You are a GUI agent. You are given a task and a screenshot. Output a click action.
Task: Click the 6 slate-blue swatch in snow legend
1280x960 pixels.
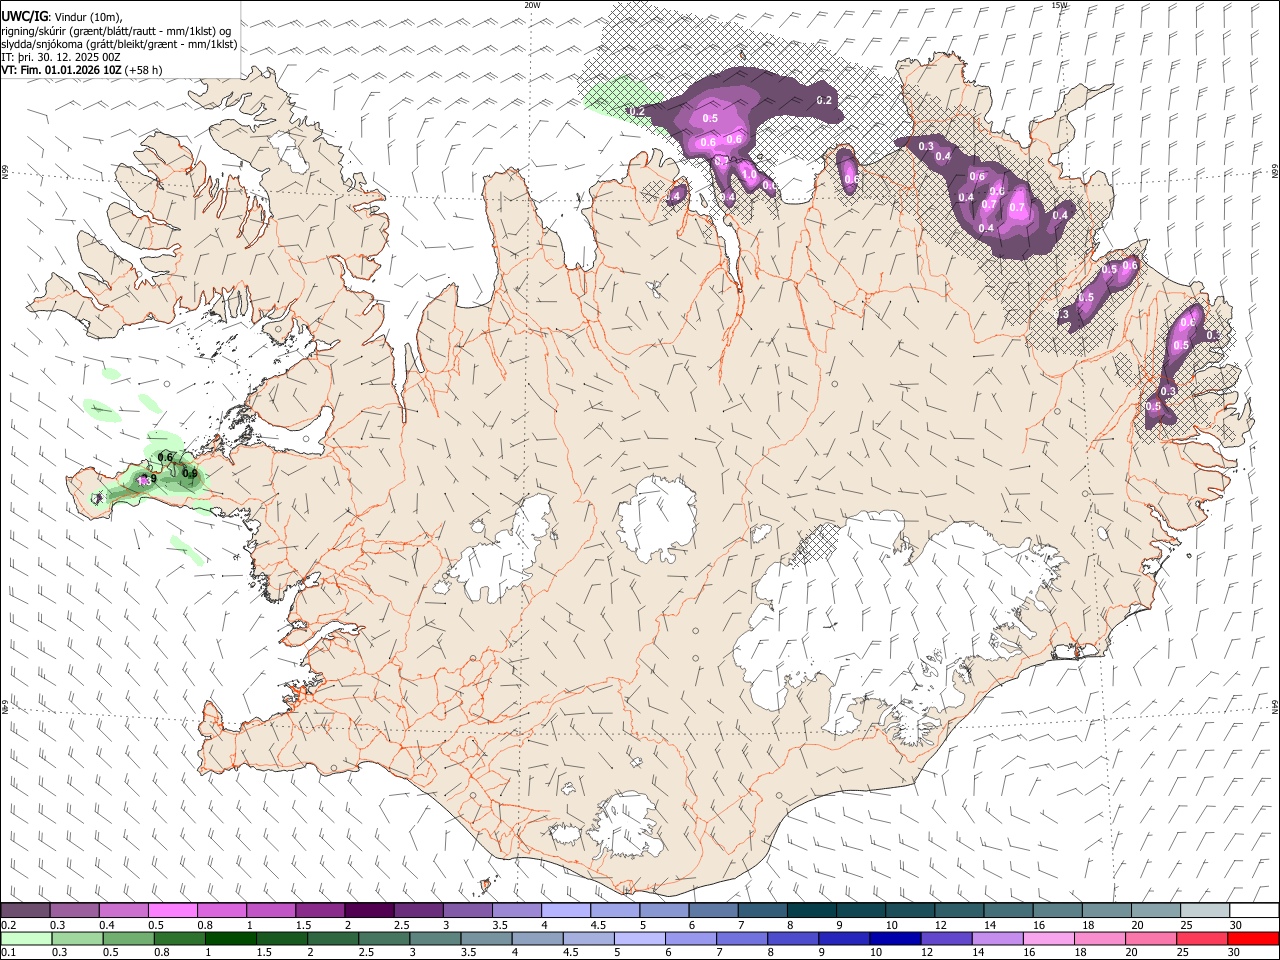(713, 911)
